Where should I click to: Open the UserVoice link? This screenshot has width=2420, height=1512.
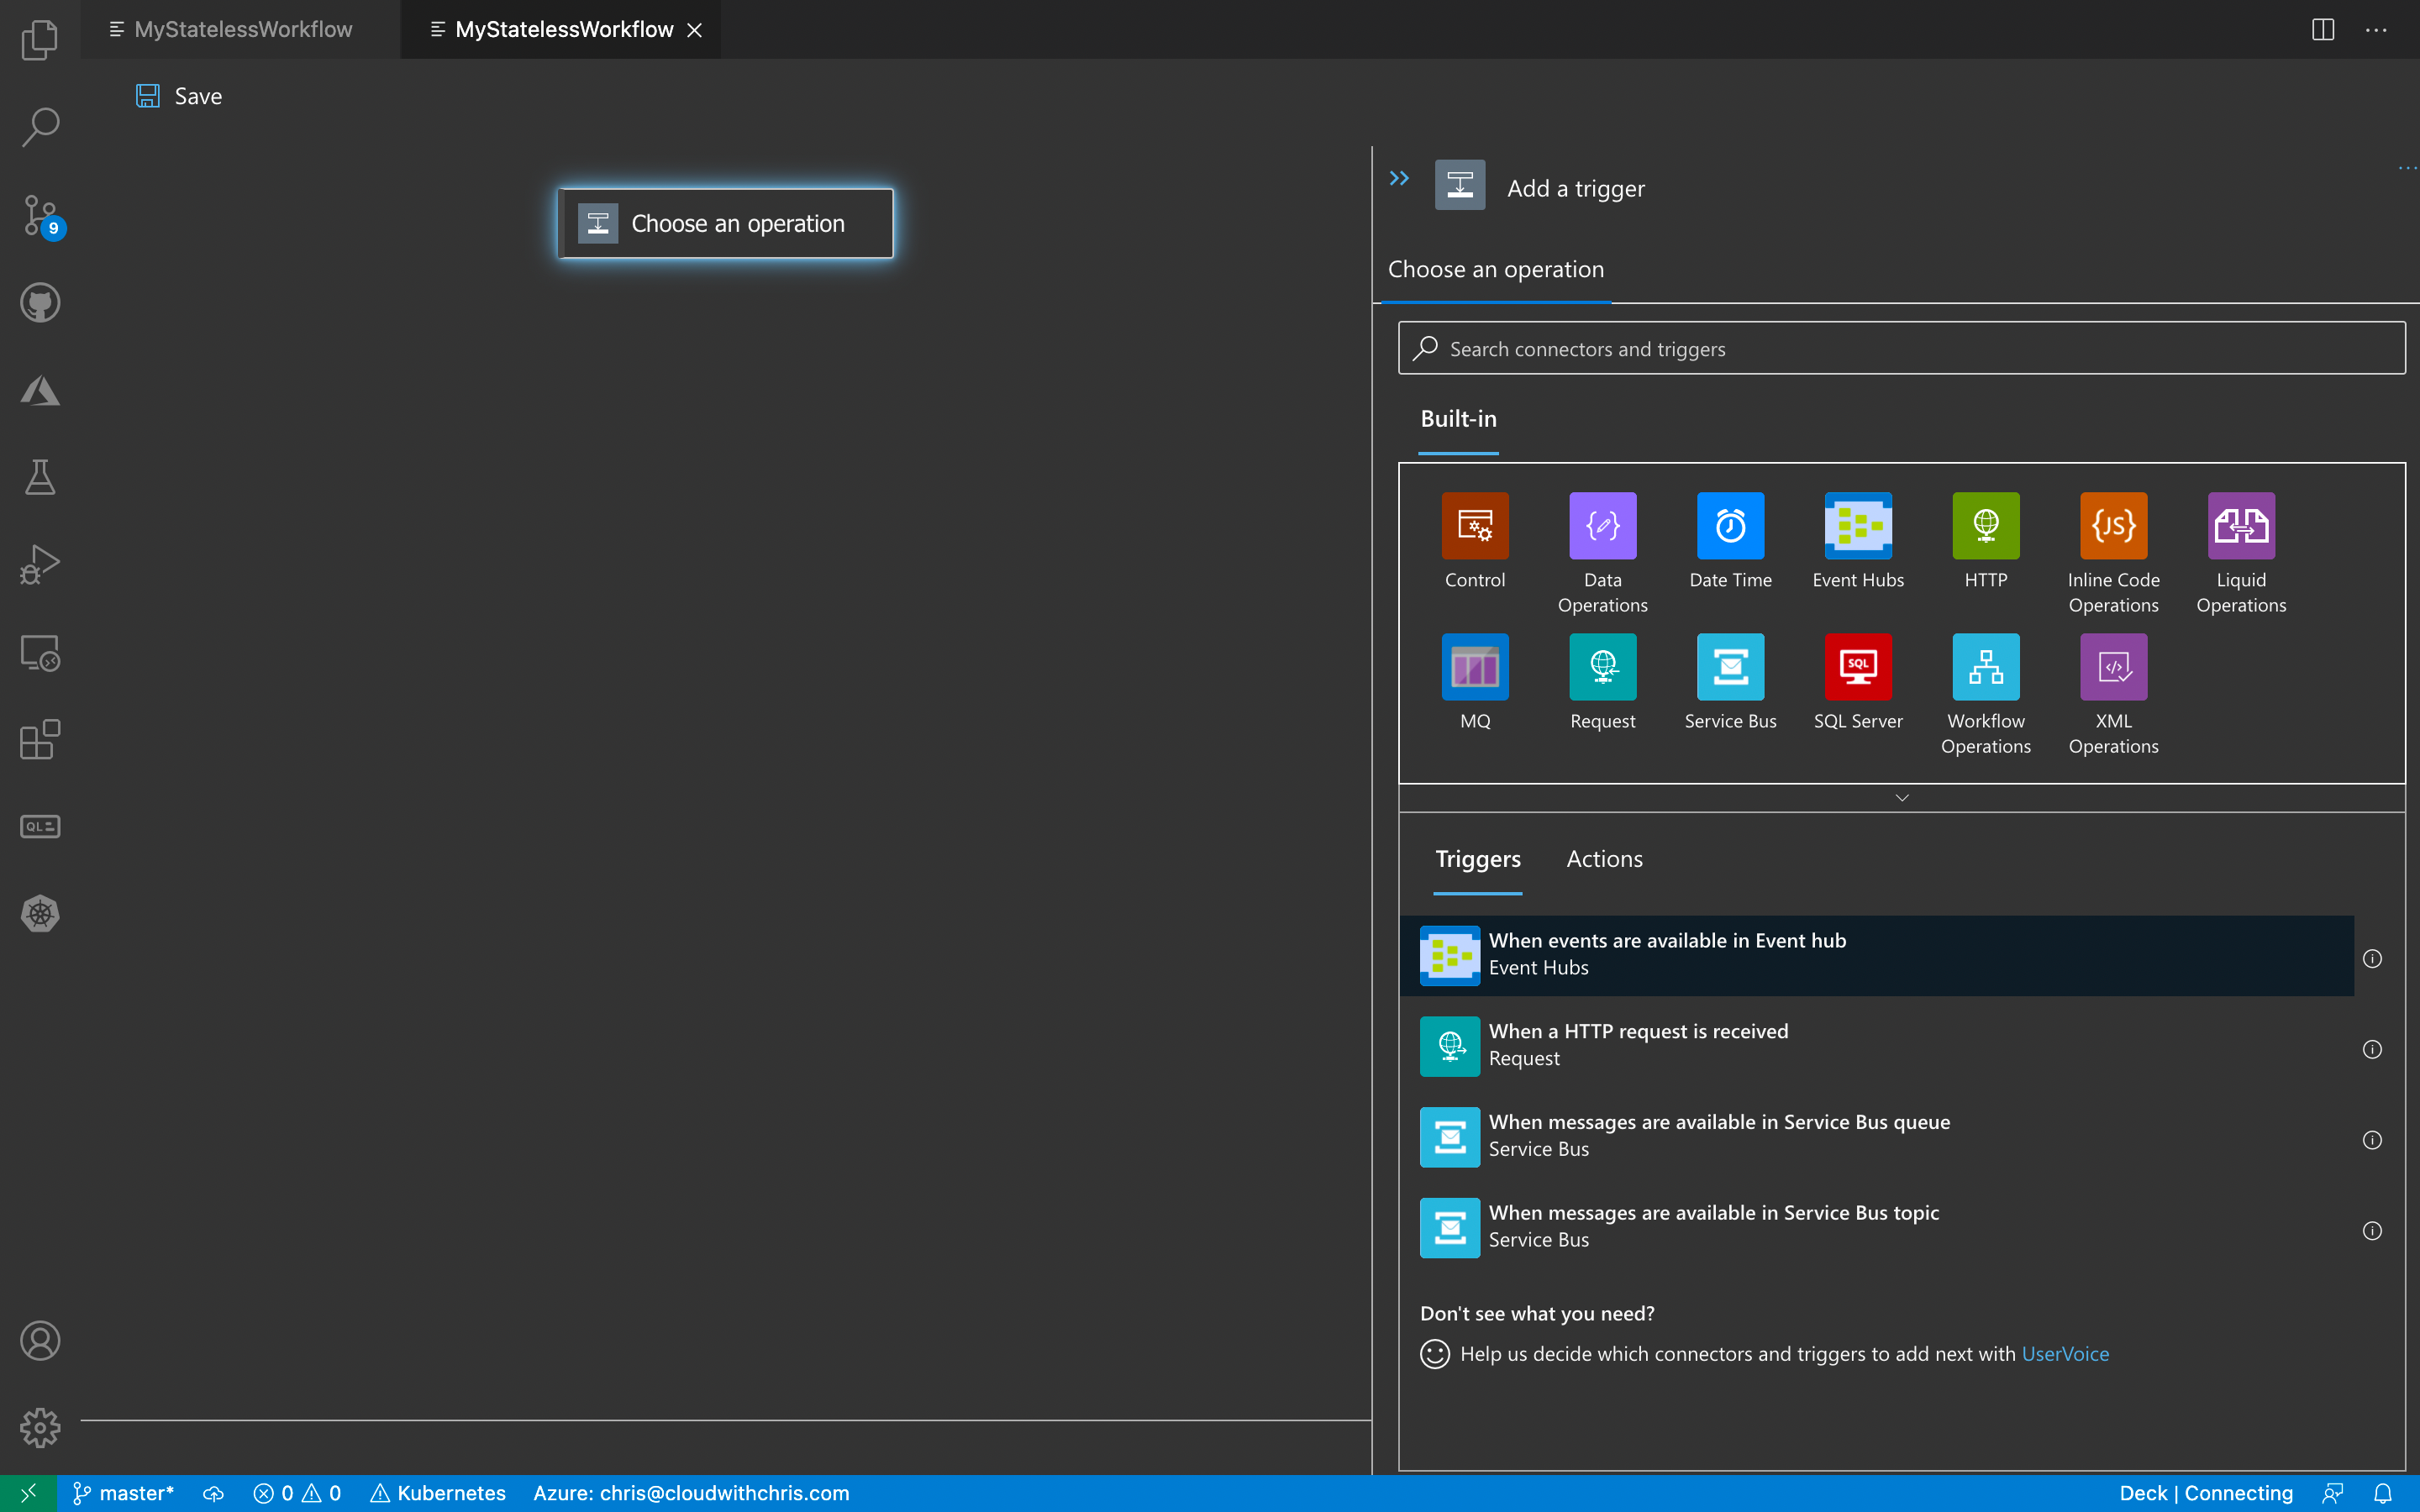[x=2065, y=1353]
